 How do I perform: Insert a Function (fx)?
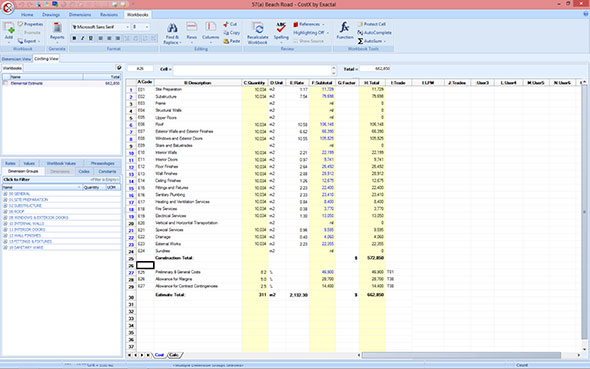[345, 31]
